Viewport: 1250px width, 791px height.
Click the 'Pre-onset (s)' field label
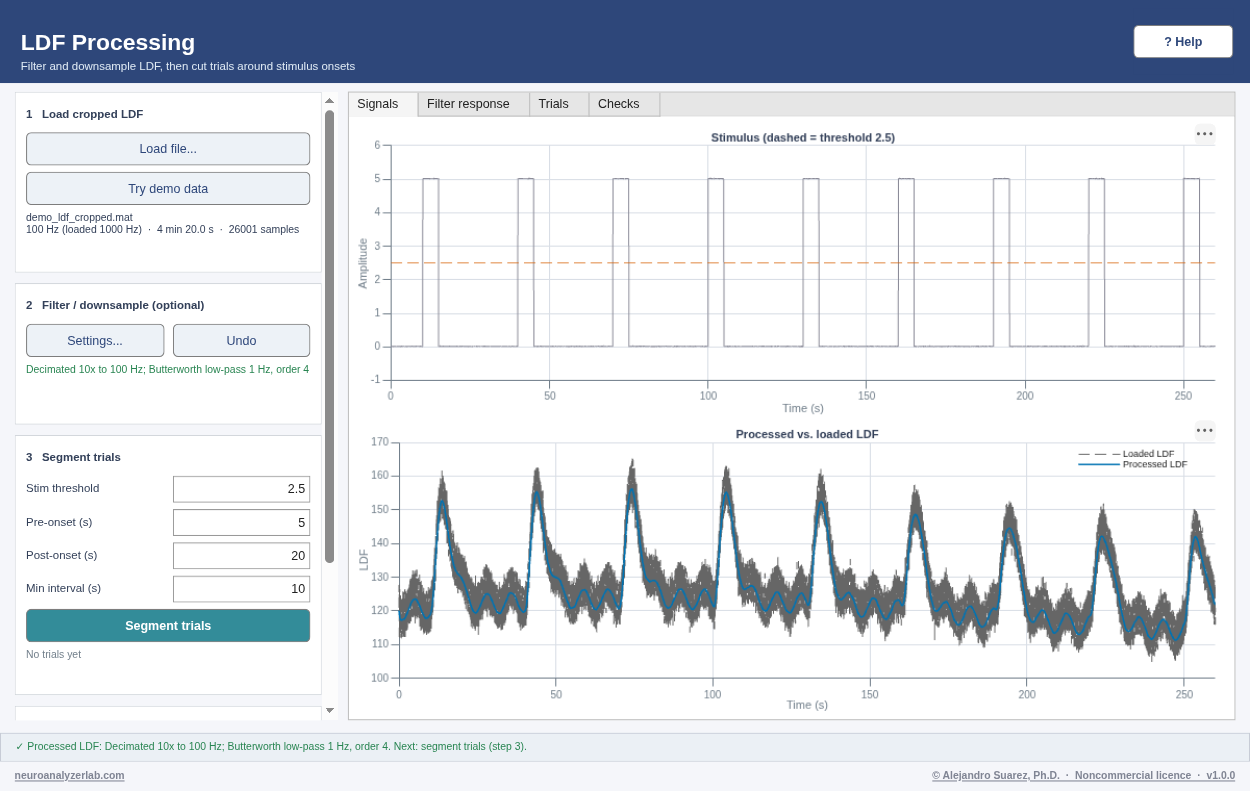click(59, 522)
